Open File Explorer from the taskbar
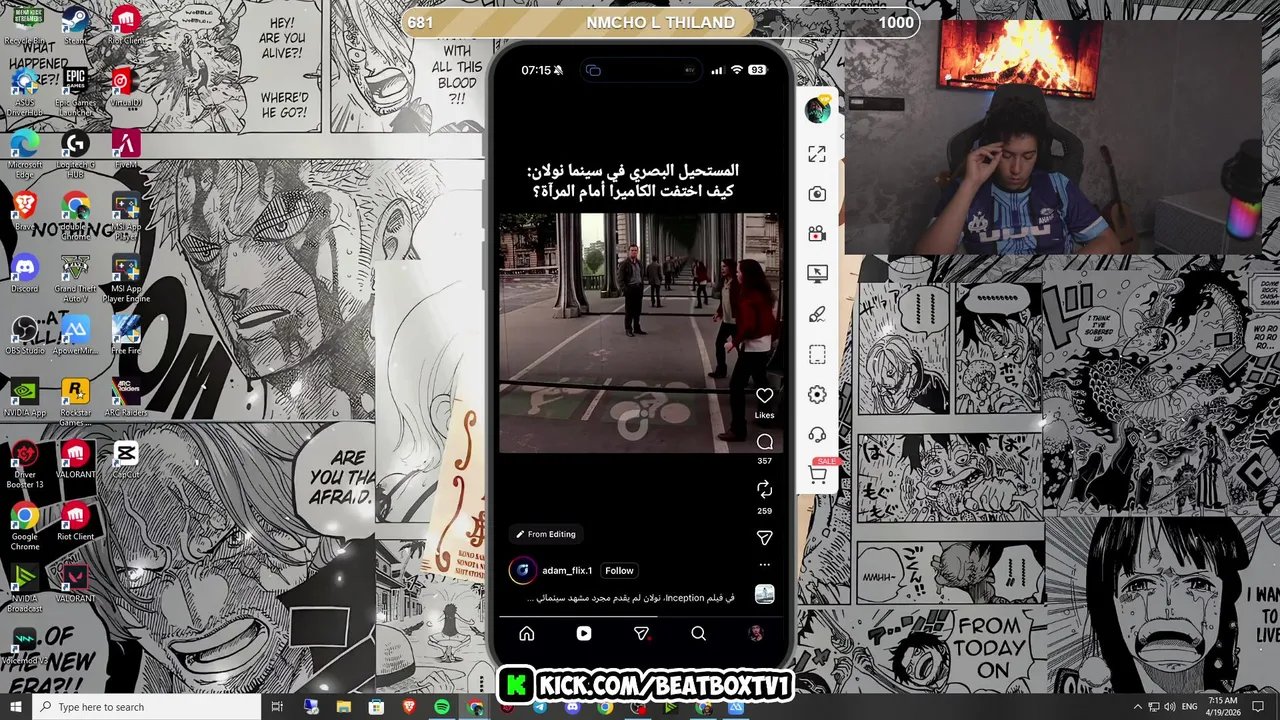Image resolution: width=1280 pixels, height=720 pixels. [x=344, y=707]
